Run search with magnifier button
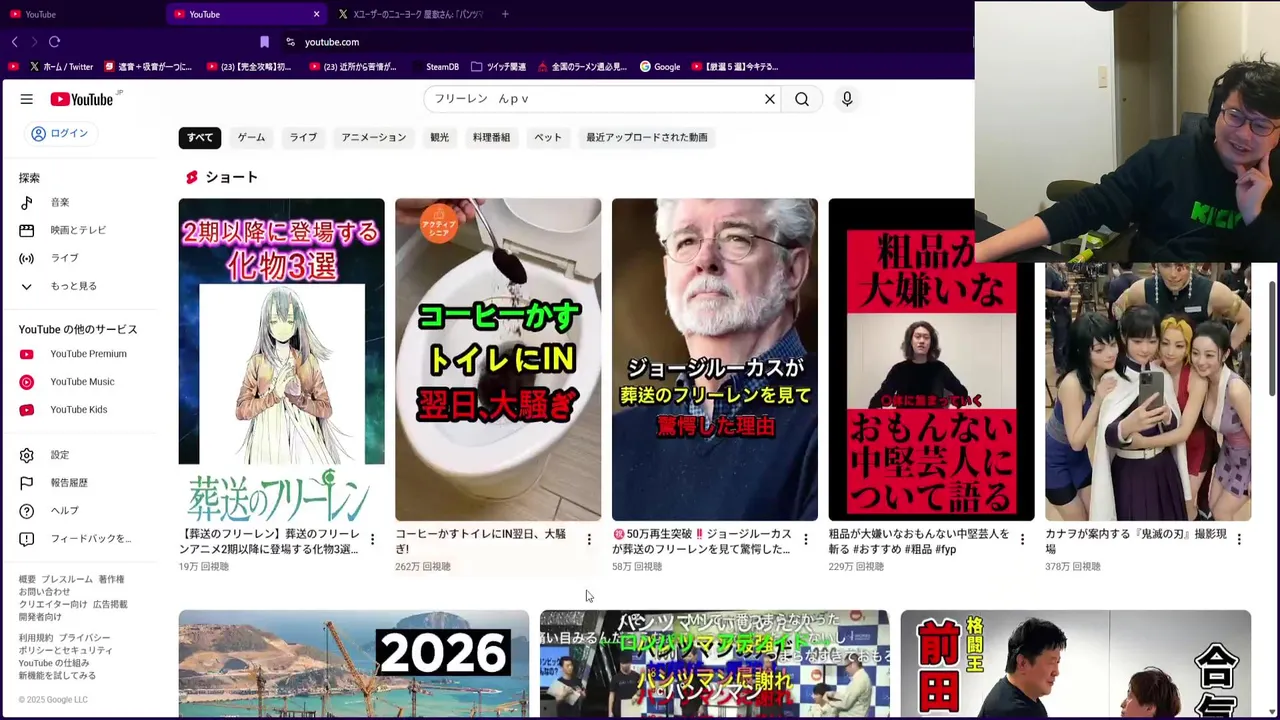The image size is (1280, 720). click(x=802, y=99)
